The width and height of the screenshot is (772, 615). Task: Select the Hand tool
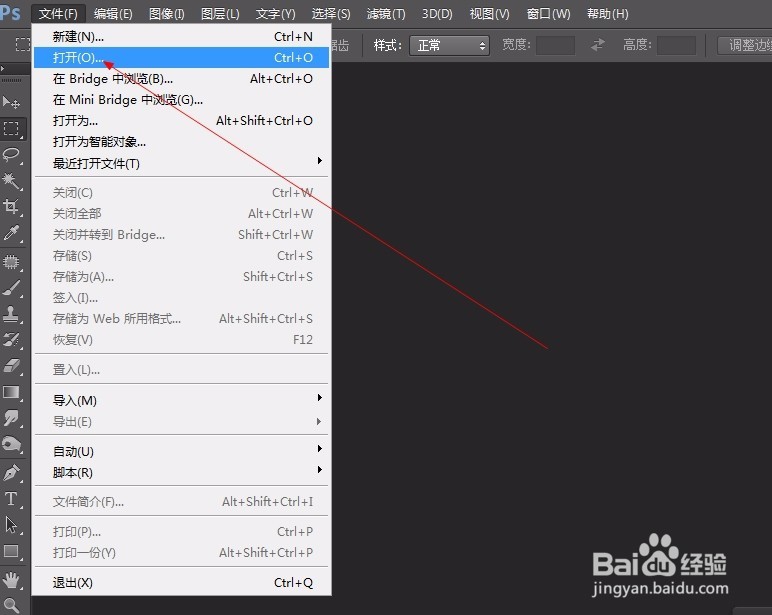click(x=11, y=581)
